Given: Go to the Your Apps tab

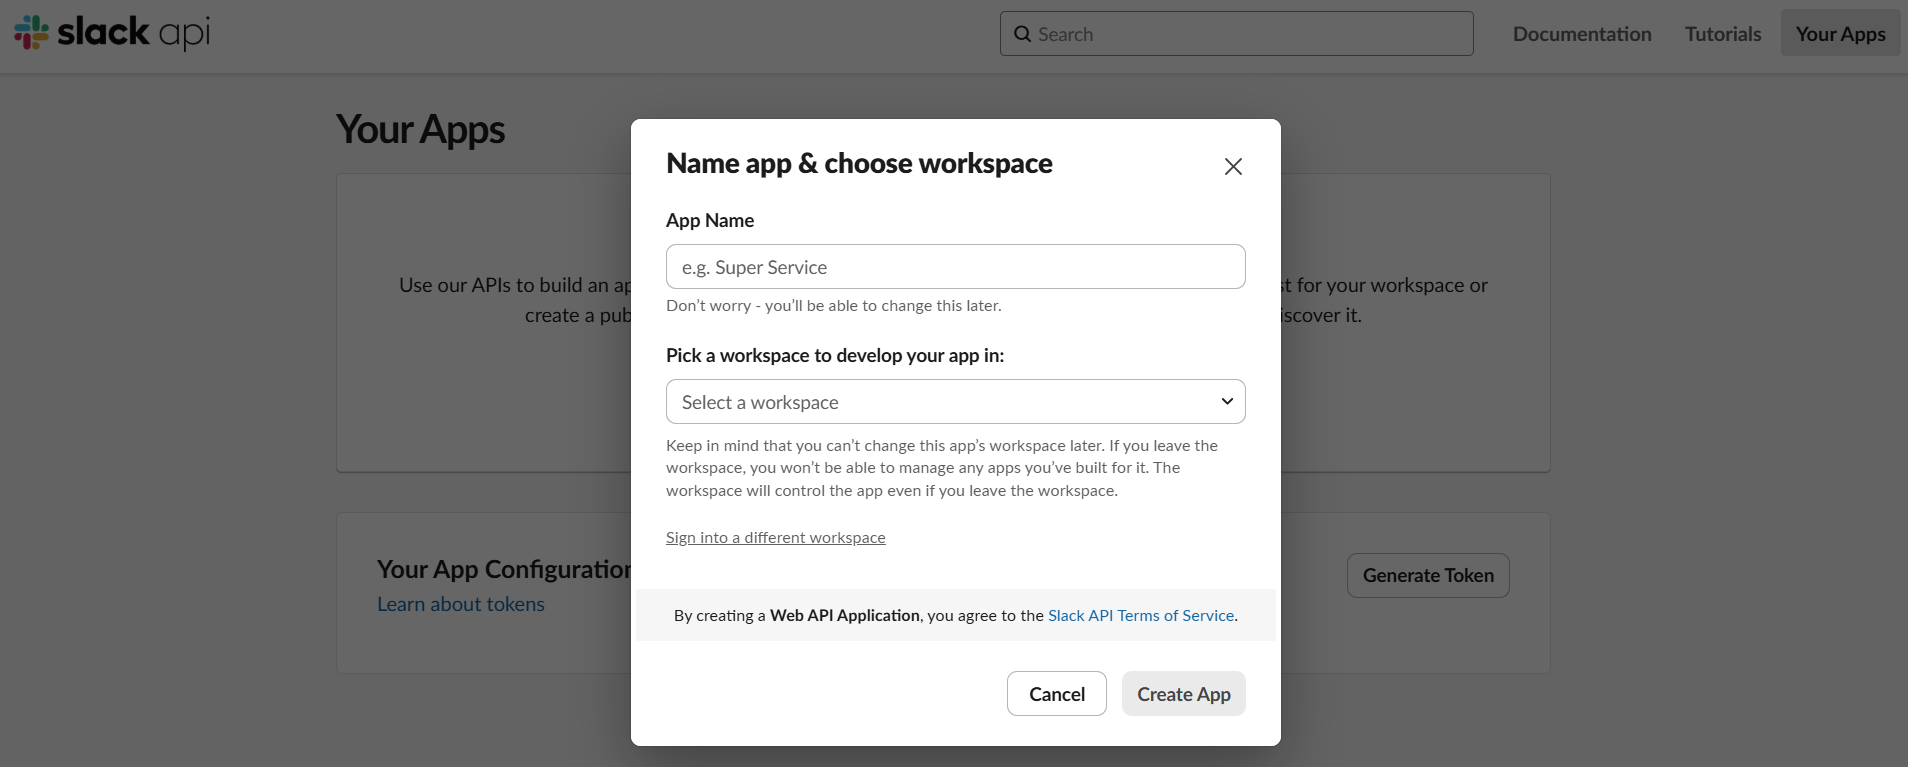Looking at the screenshot, I should (1840, 34).
